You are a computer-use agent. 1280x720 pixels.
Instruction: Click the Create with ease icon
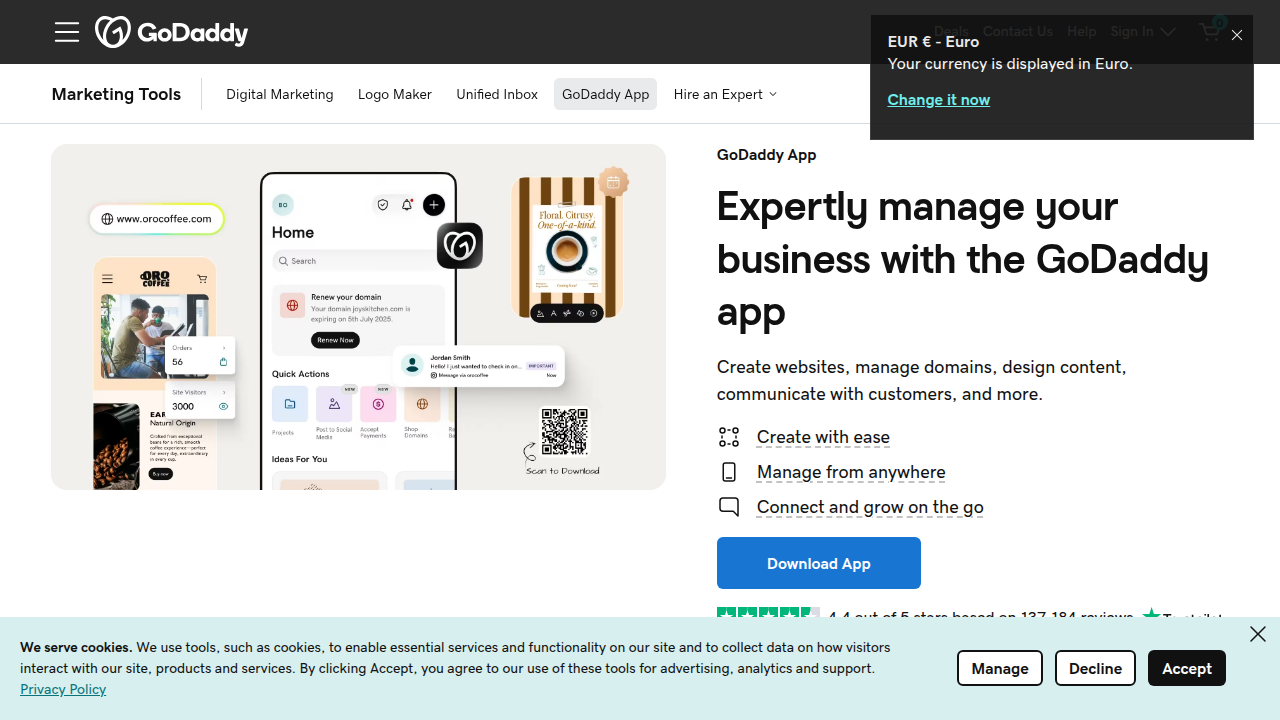[729, 437]
